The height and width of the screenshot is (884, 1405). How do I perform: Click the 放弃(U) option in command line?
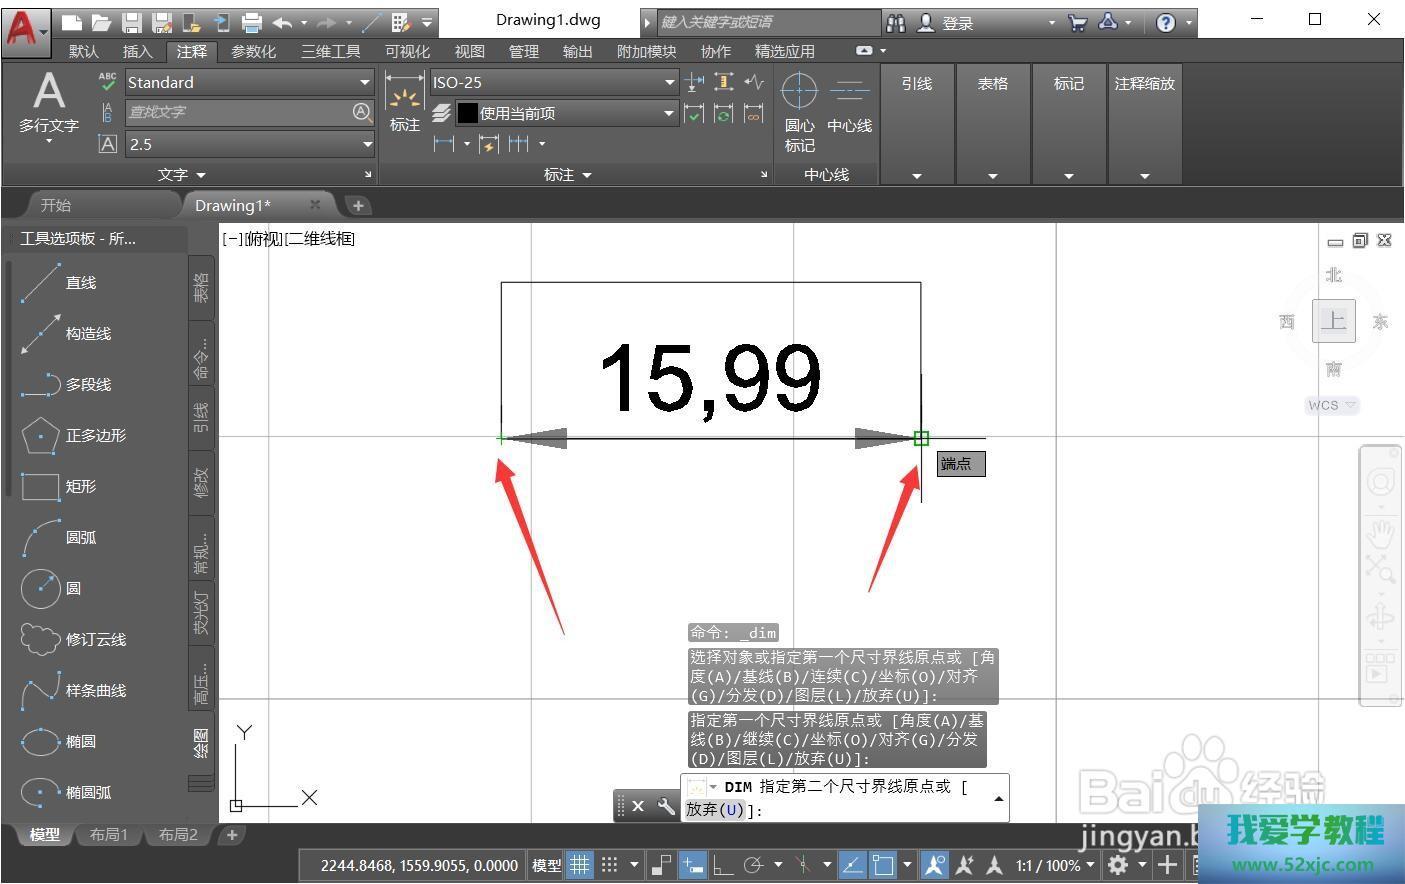715,810
